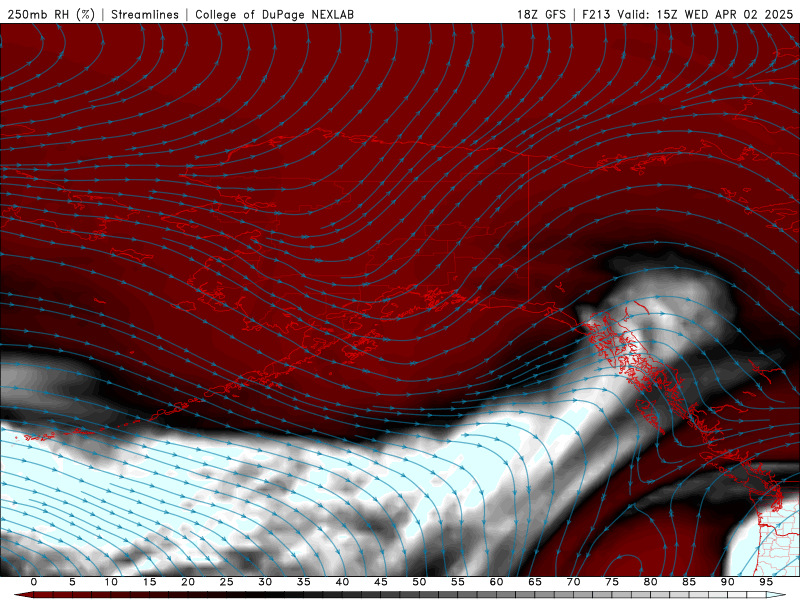The width and height of the screenshot is (800, 600).
Task: Click the "25" tick label on the scale
Action: pos(227,582)
